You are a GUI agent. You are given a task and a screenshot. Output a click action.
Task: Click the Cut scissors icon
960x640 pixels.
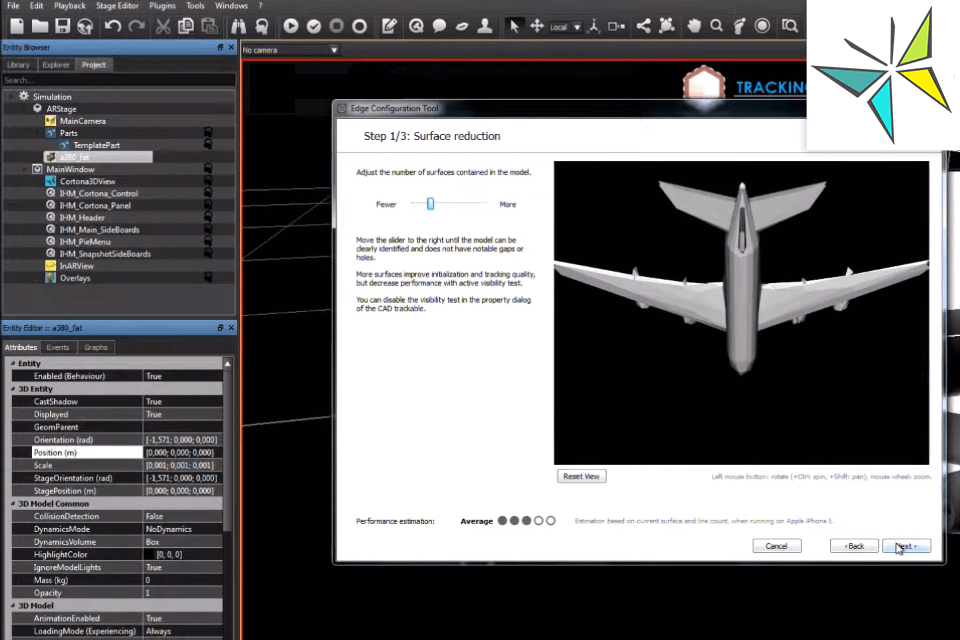tap(163, 26)
